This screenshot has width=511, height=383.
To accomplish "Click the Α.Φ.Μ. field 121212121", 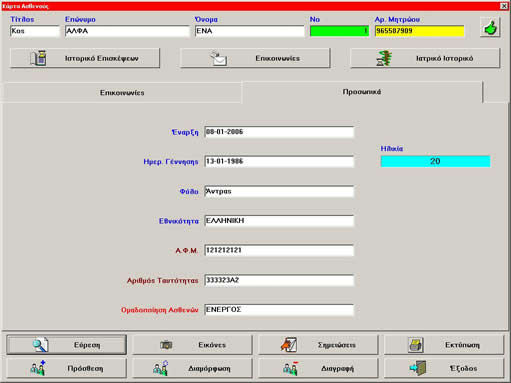I will [279, 250].
